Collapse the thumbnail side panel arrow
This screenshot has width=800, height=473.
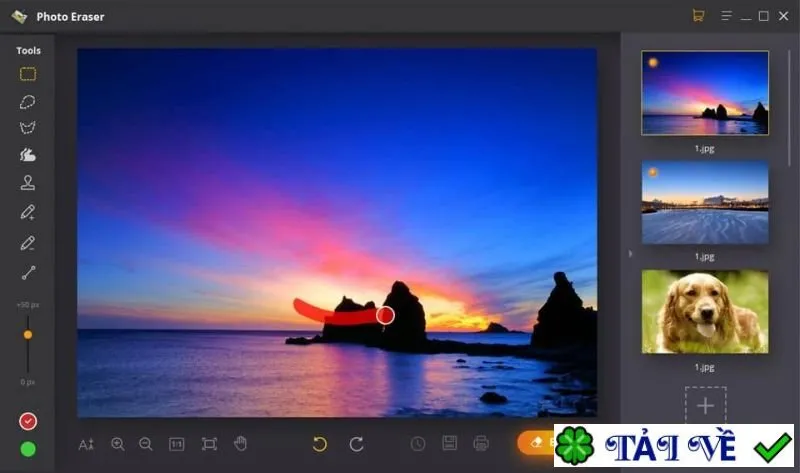tap(631, 253)
